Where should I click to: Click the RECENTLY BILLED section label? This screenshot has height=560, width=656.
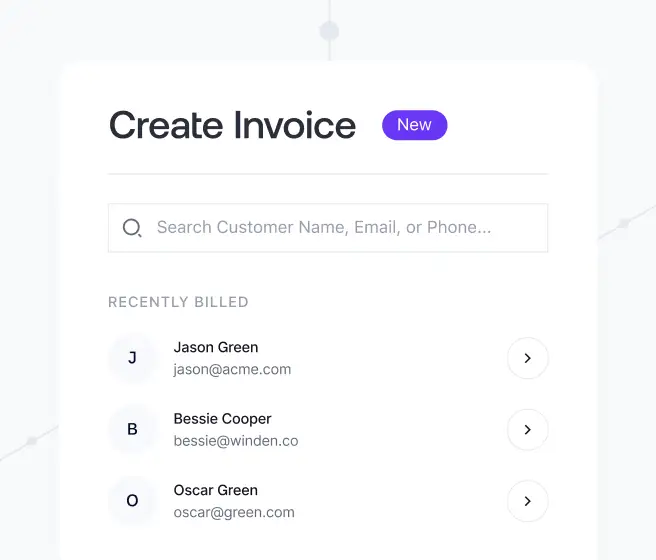click(x=178, y=302)
